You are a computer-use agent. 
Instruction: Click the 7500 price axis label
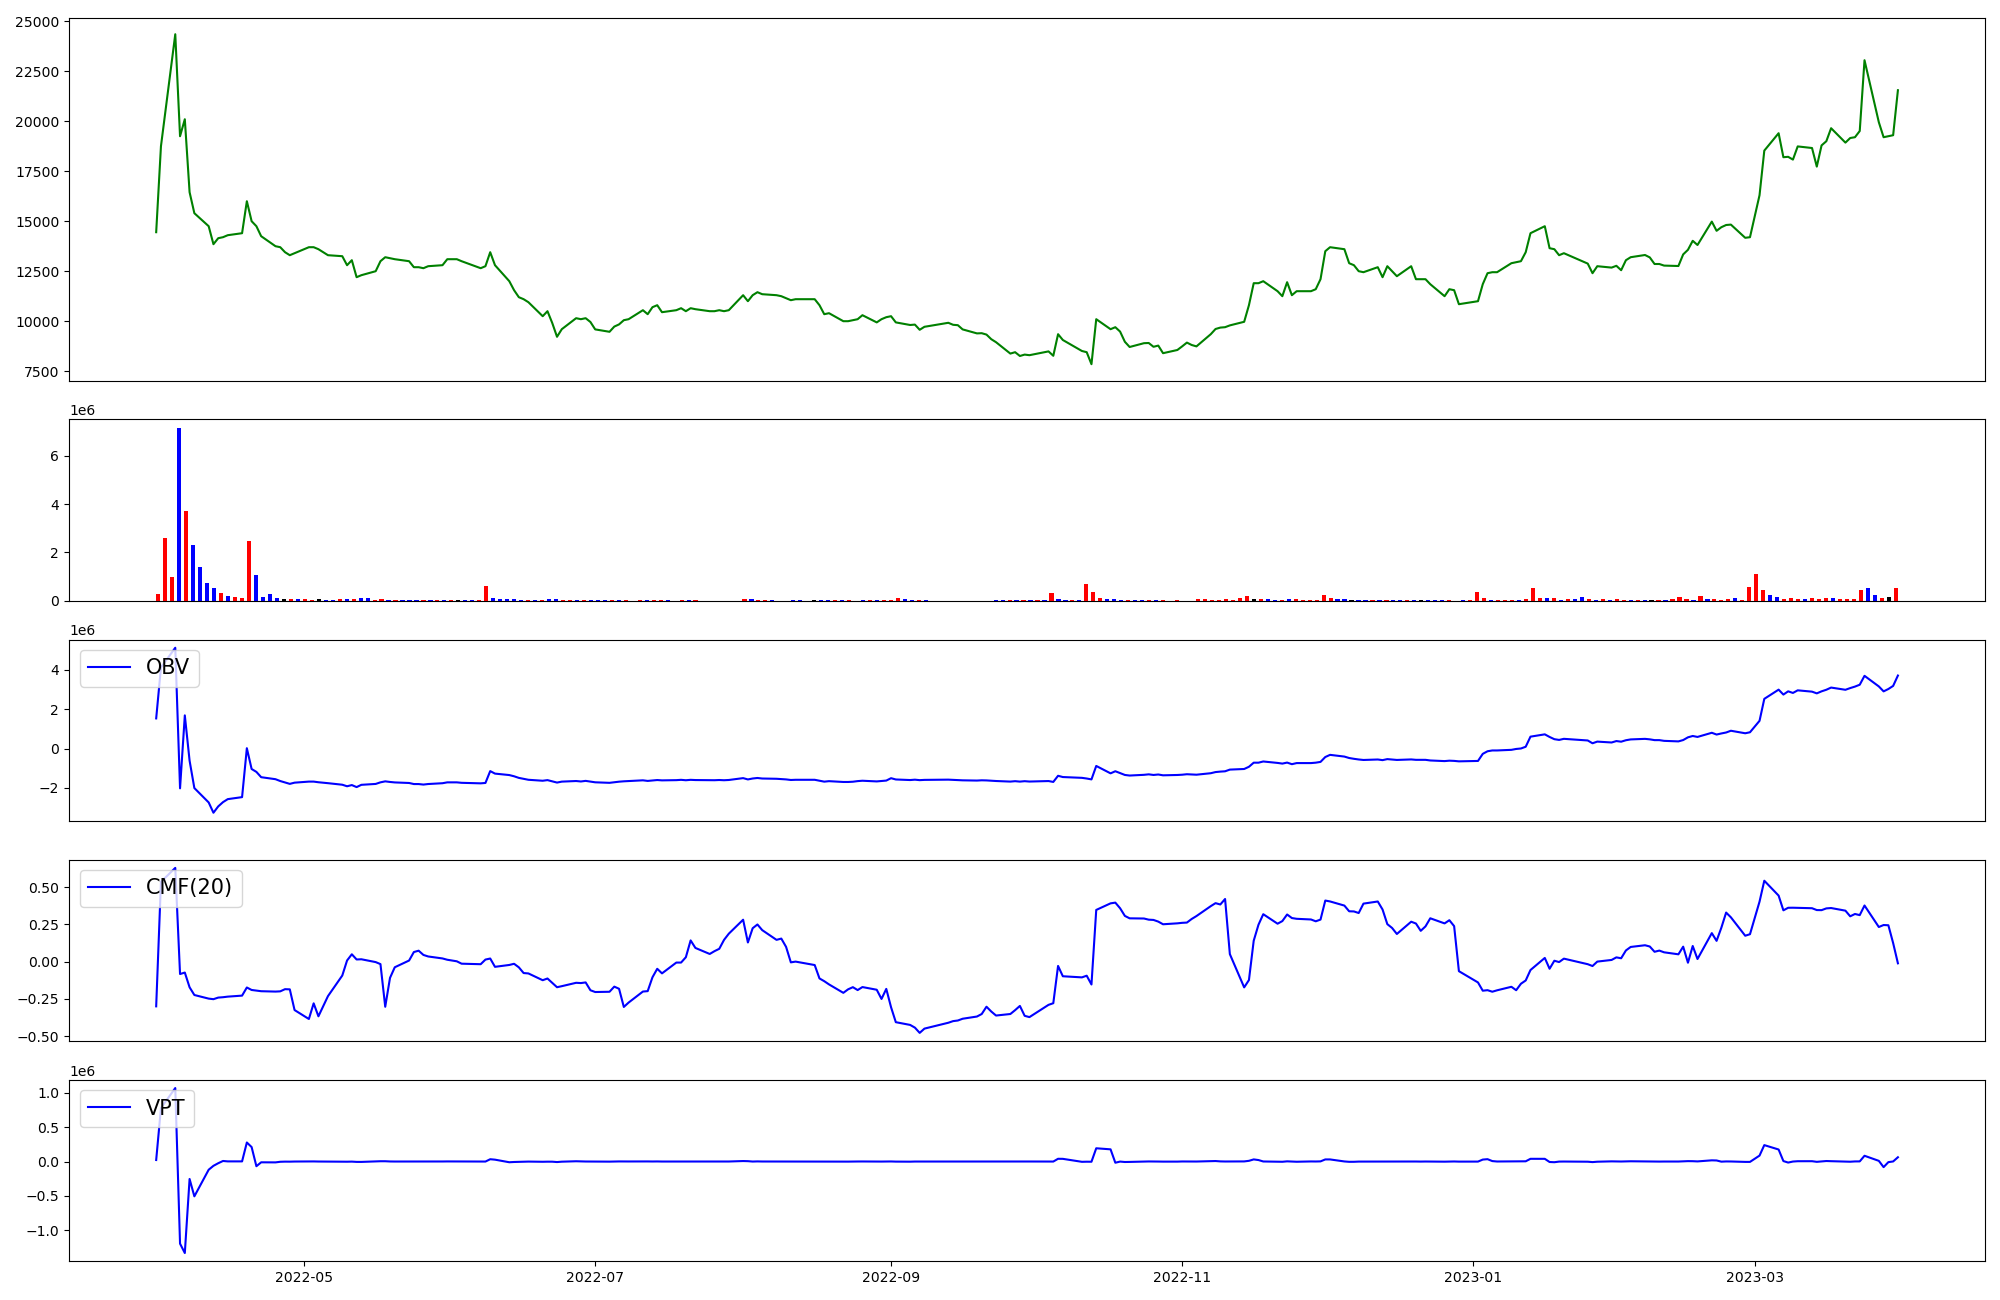41,372
